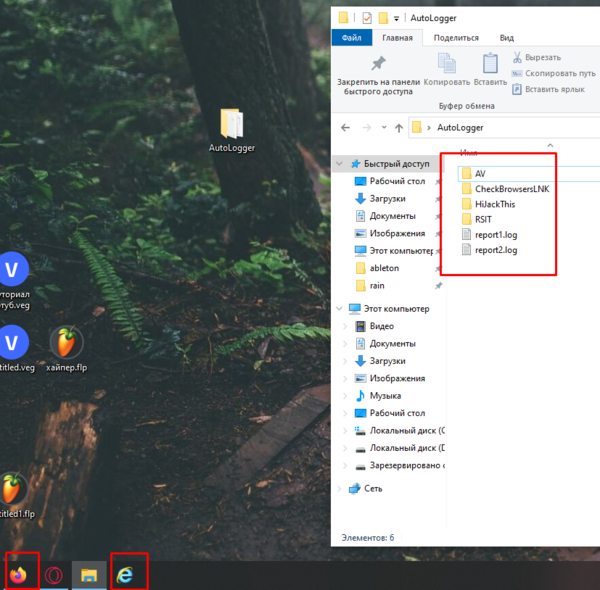
Task: Launch Internet Explorer from the taskbar
Action: click(126, 575)
